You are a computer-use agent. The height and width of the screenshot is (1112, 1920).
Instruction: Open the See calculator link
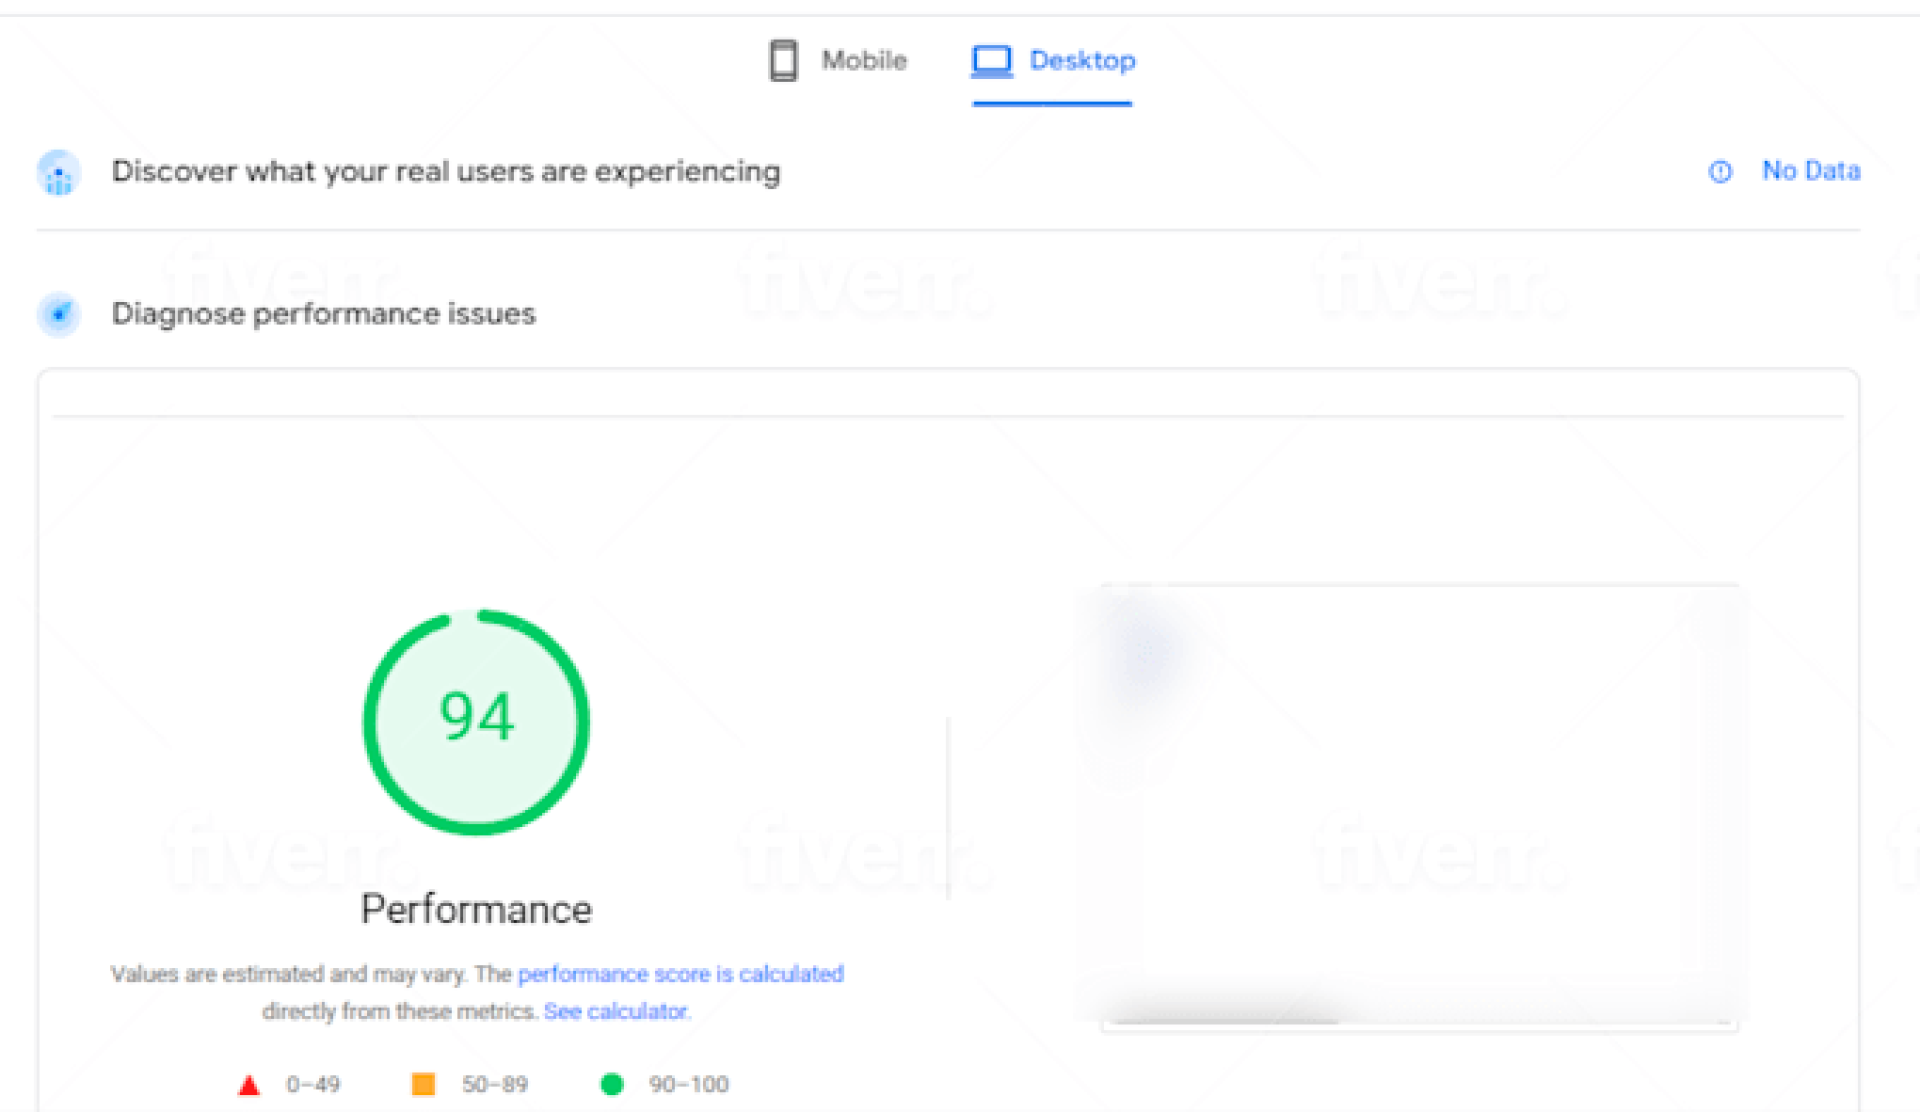pos(616,1012)
